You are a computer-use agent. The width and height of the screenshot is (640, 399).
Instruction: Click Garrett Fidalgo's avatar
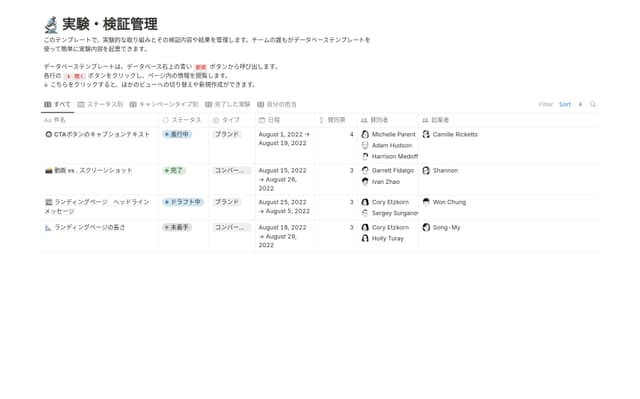pos(365,171)
